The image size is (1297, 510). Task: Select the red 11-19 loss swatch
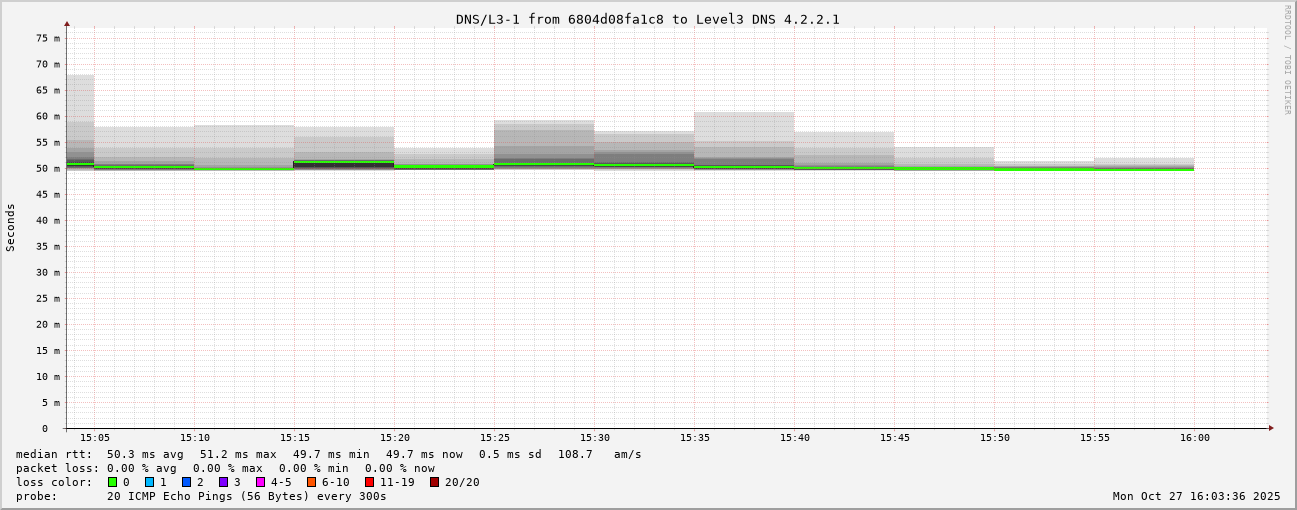(x=369, y=482)
